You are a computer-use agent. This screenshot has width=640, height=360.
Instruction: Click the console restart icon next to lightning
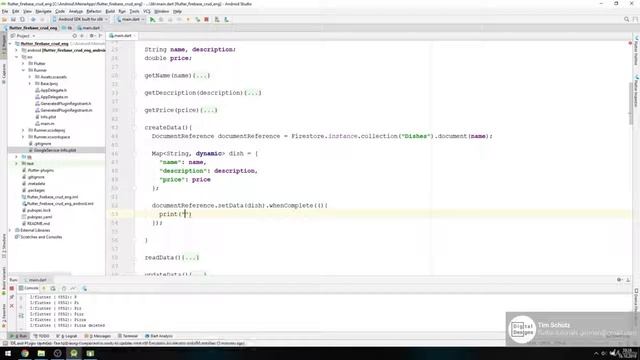coord(53,288)
